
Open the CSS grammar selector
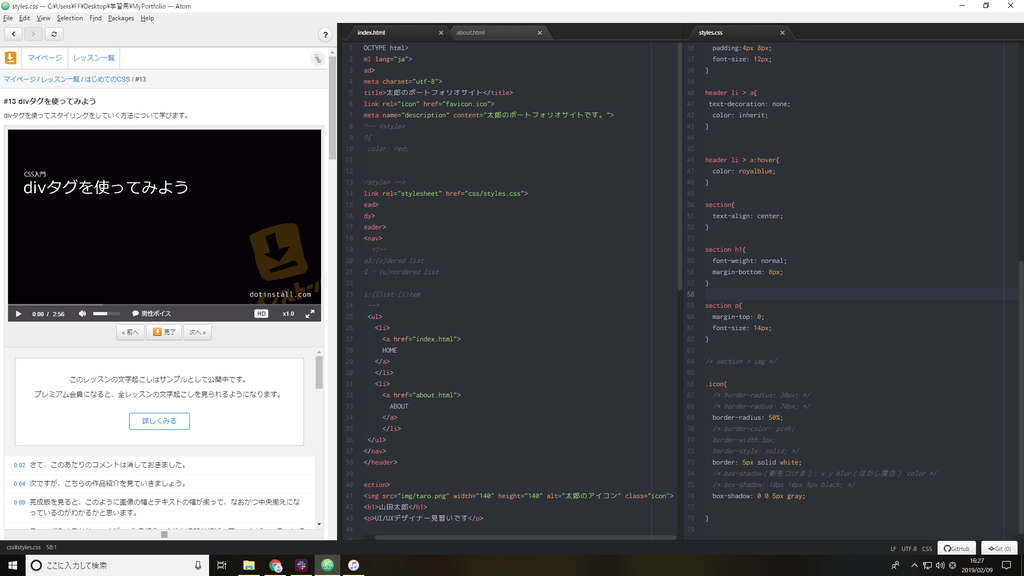coord(927,549)
